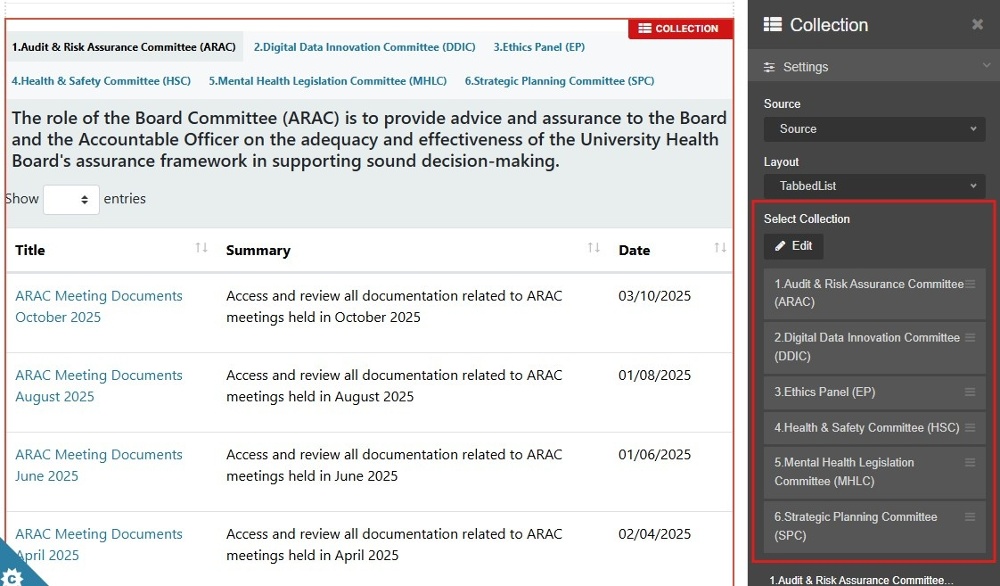Select 3.Ethics Panel (EP) in panel list
The width and height of the screenshot is (1000, 586).
[874, 392]
